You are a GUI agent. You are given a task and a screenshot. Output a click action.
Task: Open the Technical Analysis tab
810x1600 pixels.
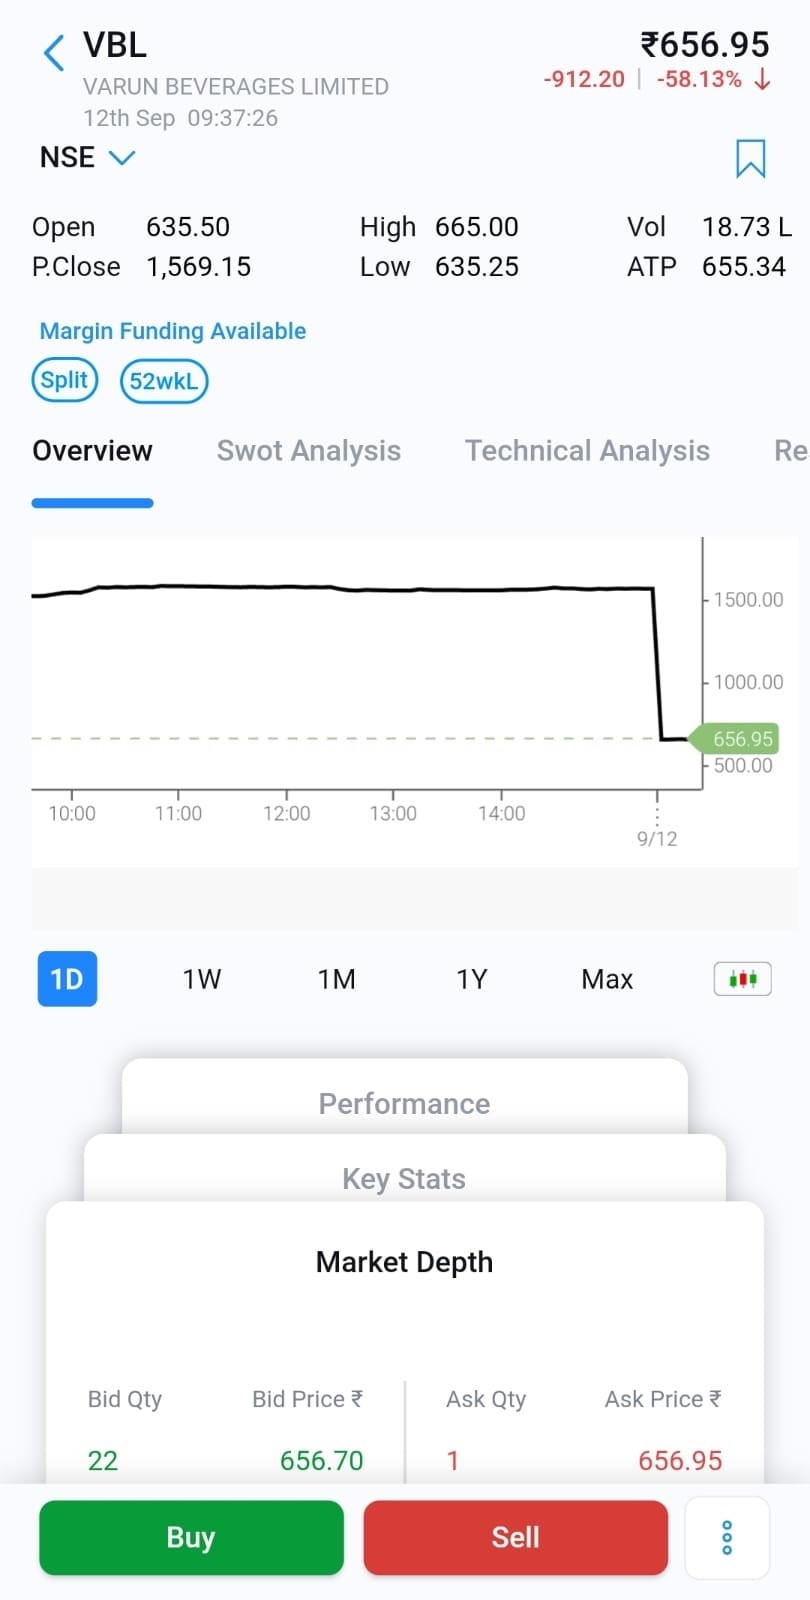[588, 451]
